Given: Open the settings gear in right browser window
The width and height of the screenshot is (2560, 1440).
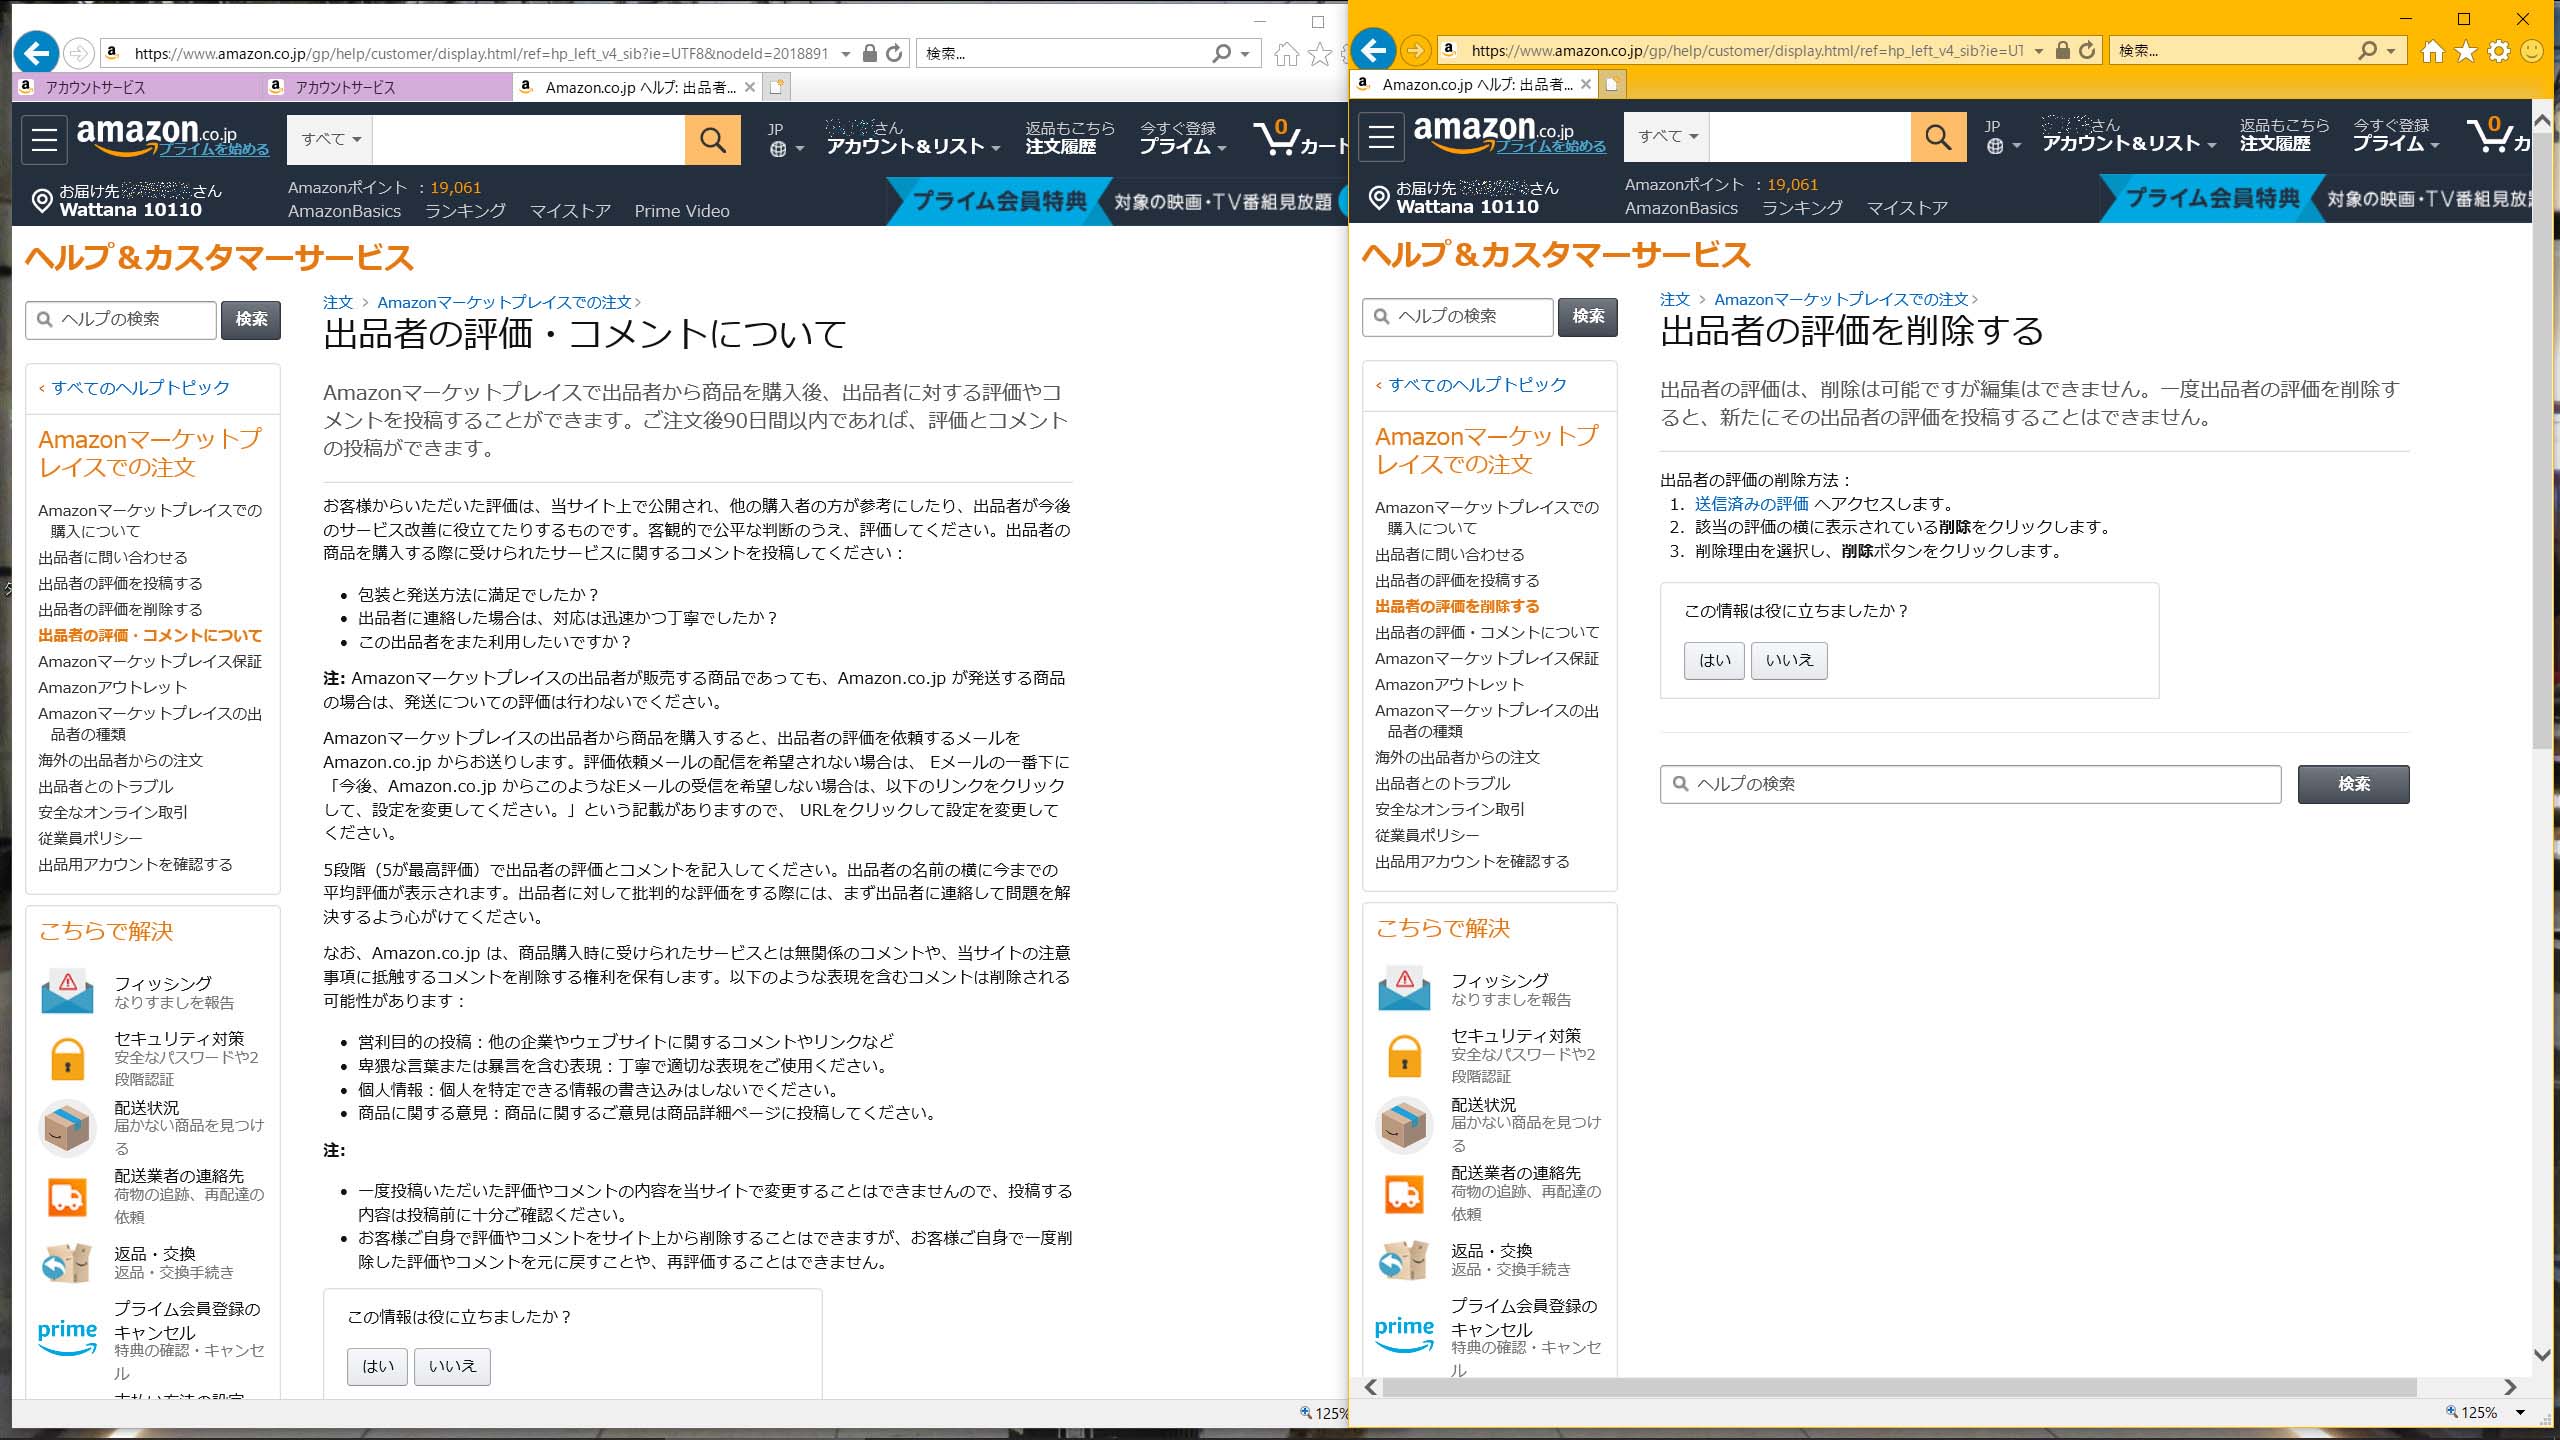Looking at the screenshot, I should pyautogui.click(x=2499, y=51).
